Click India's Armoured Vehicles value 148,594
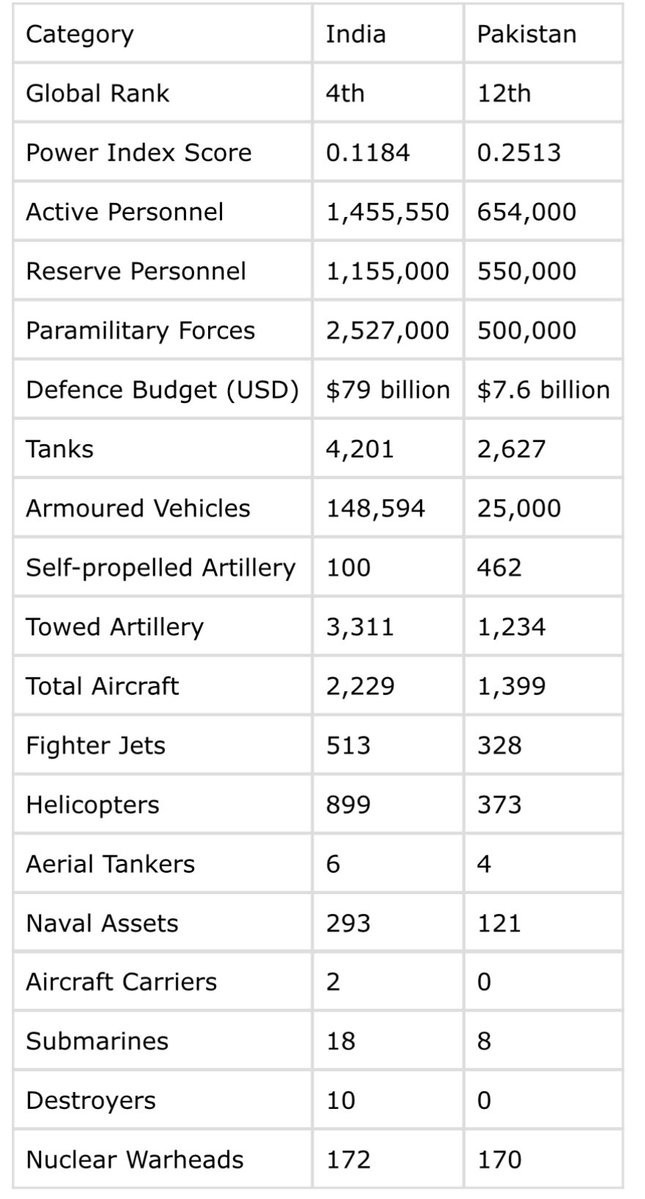The width and height of the screenshot is (645, 1199). point(375,508)
